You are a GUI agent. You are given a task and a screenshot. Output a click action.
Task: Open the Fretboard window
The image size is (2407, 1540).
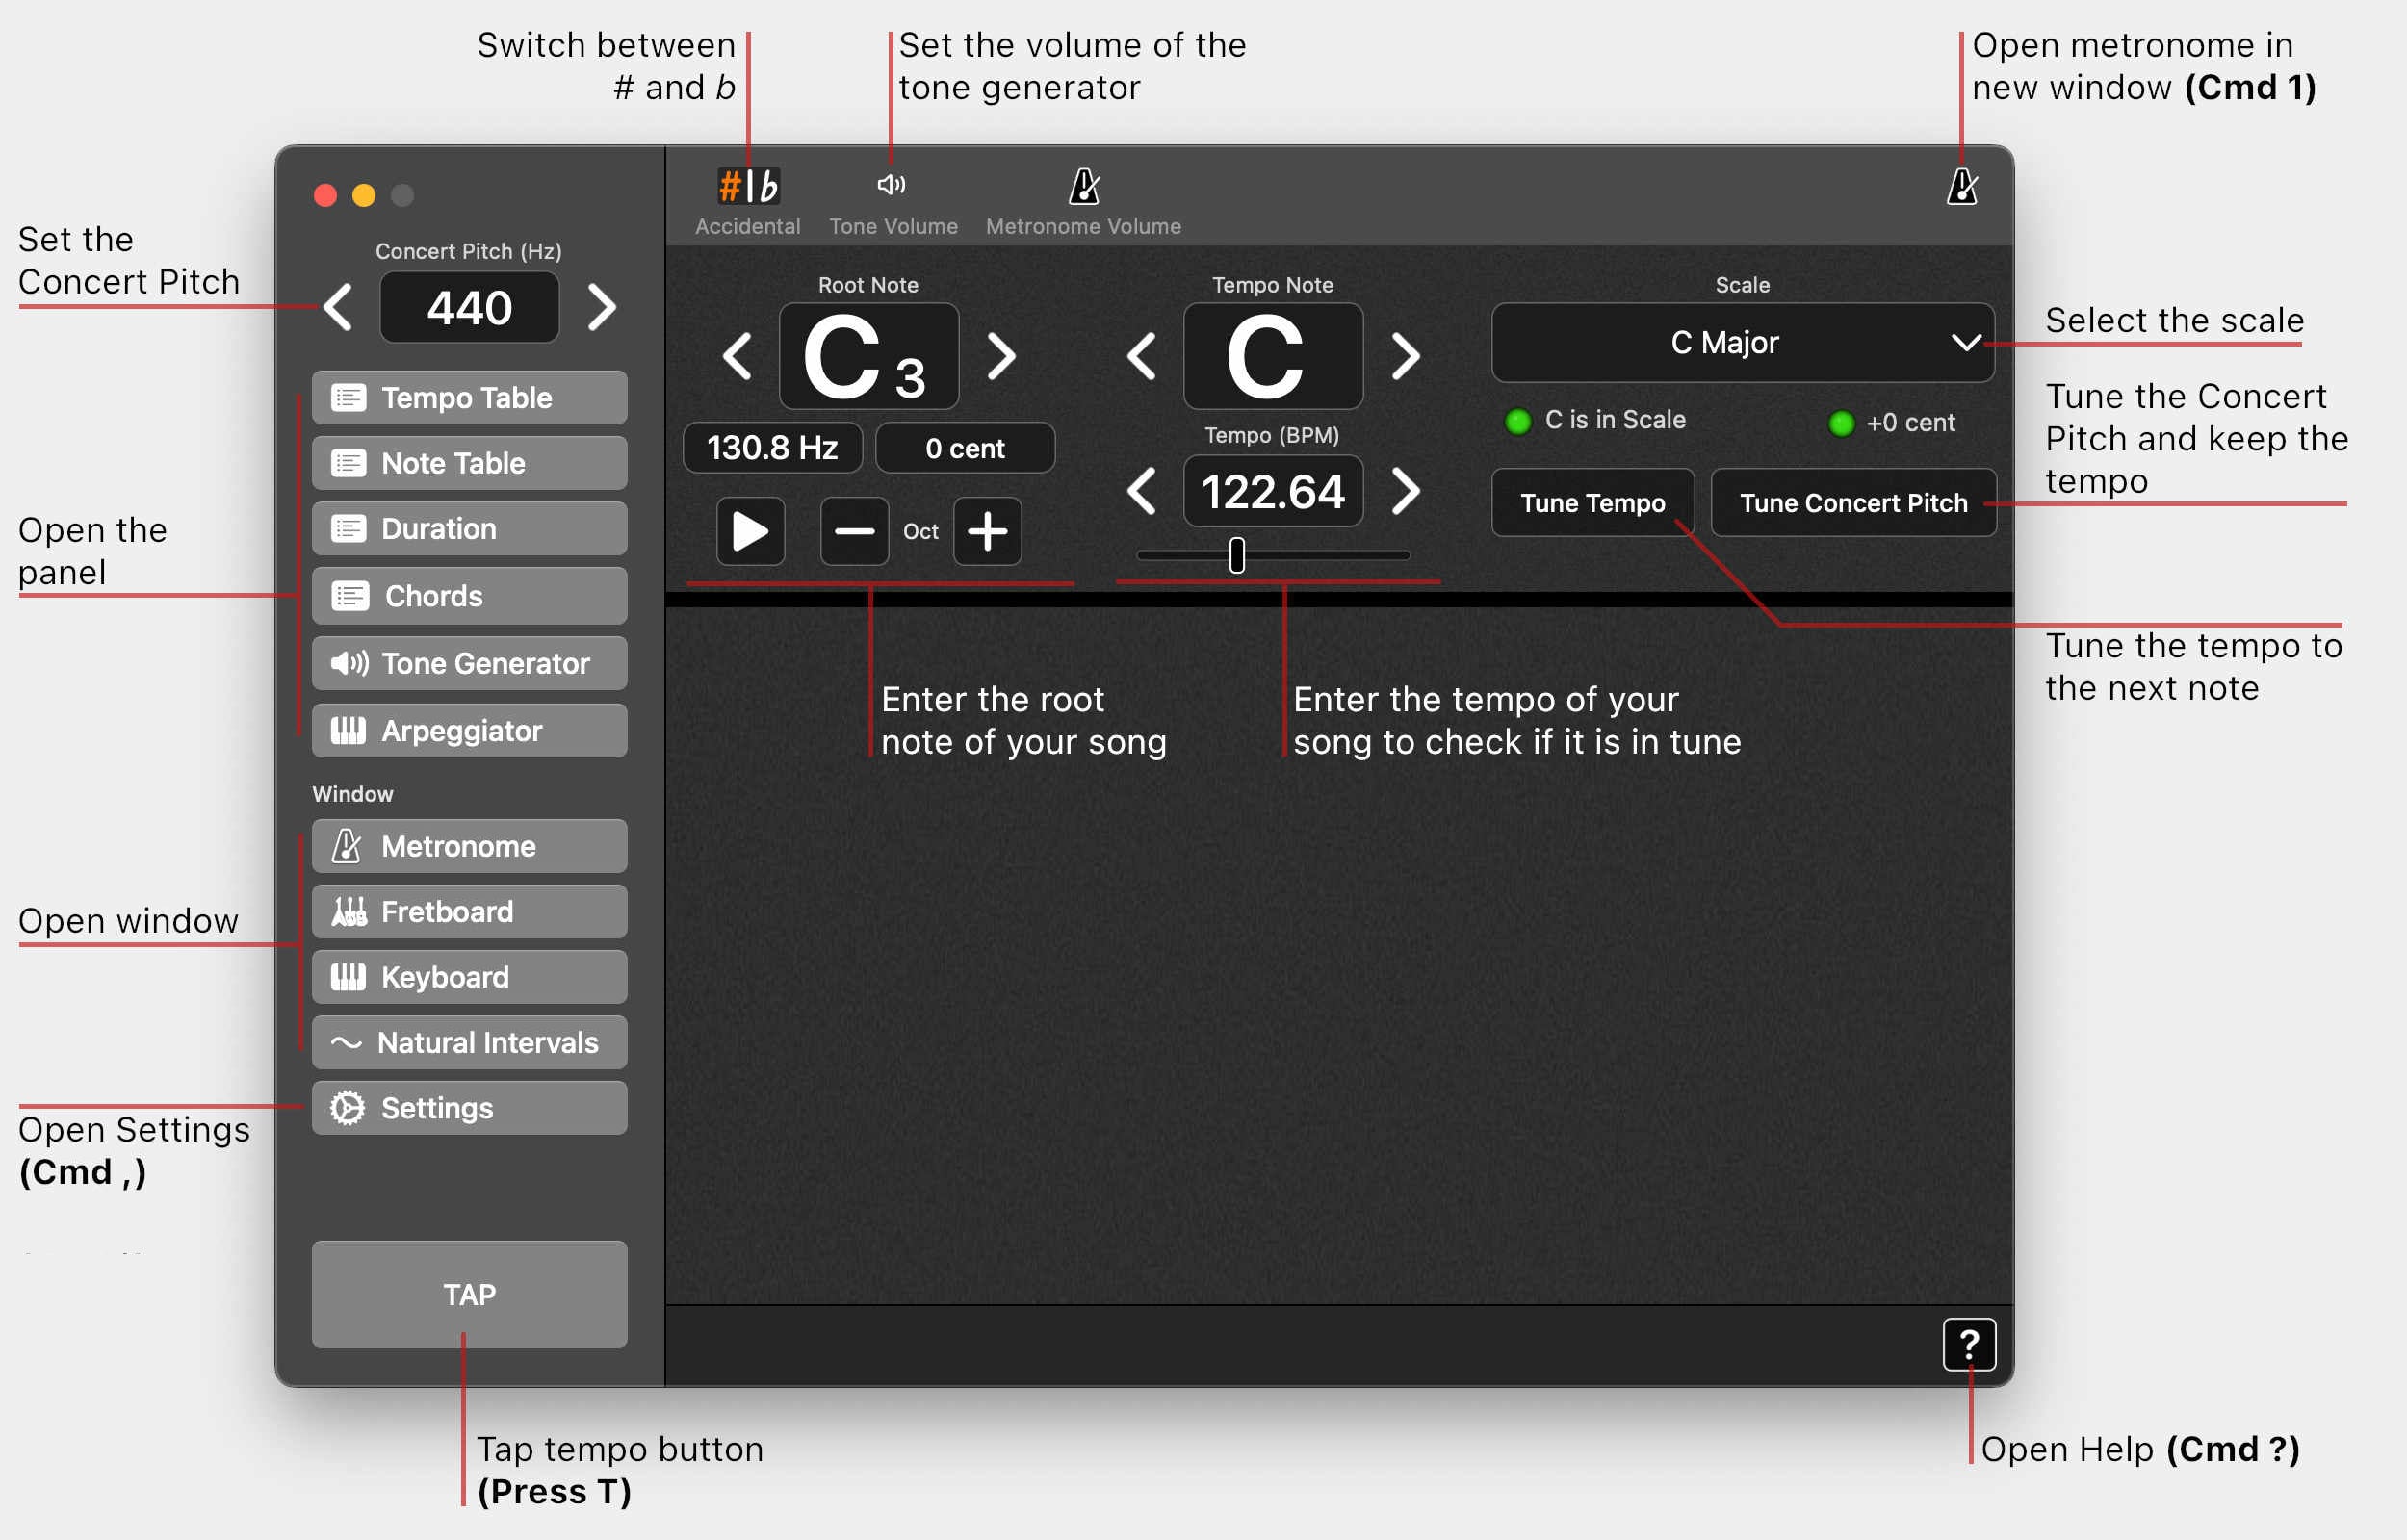point(469,912)
